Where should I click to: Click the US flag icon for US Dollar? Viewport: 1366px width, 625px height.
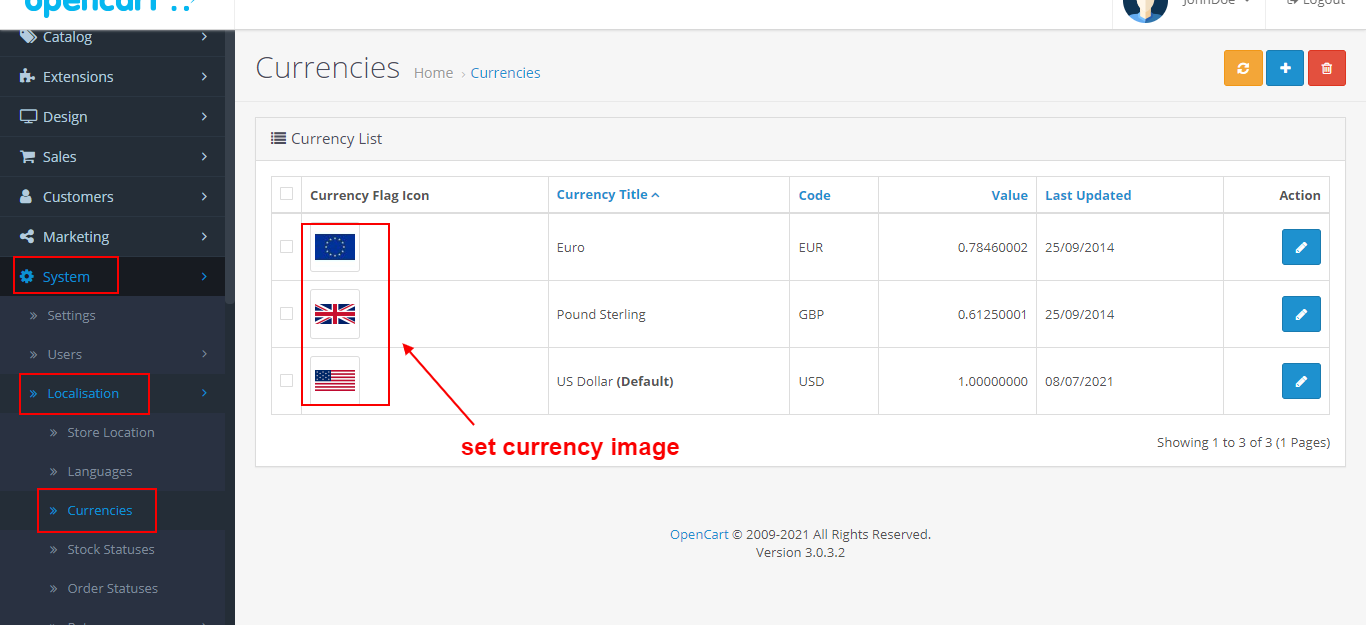click(x=335, y=380)
